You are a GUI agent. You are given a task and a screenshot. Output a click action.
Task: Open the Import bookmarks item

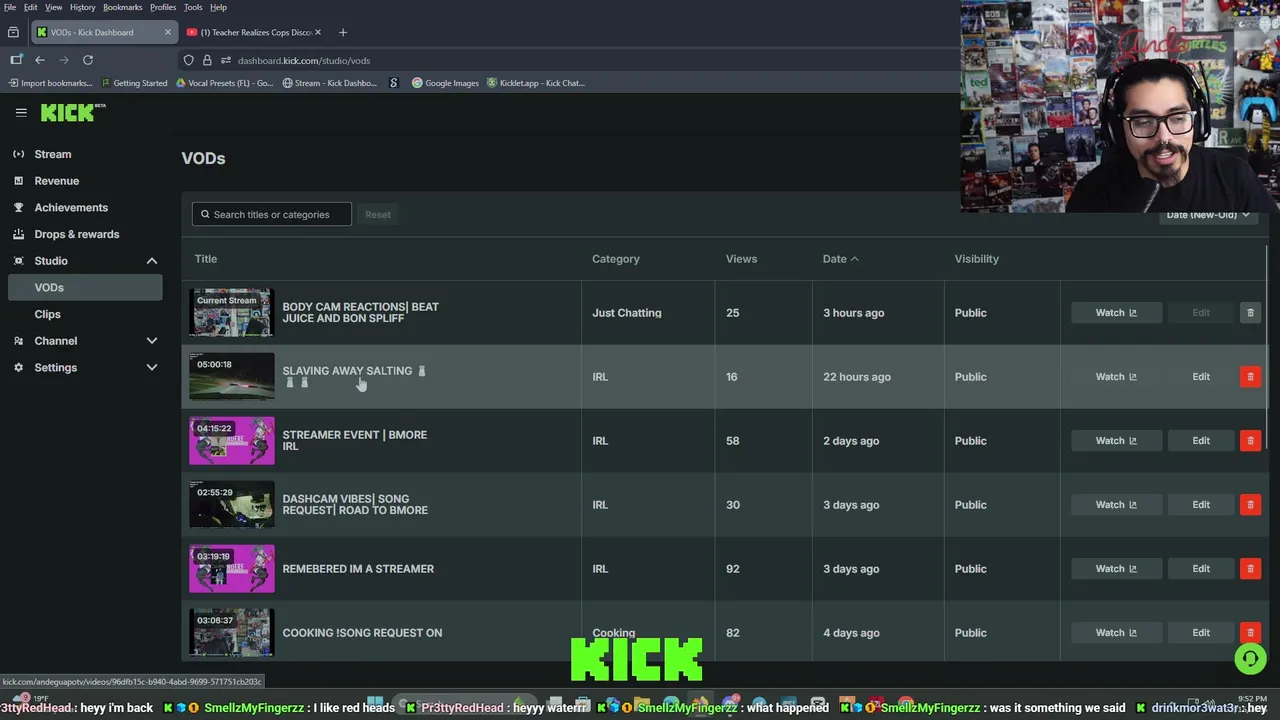[x=50, y=83]
